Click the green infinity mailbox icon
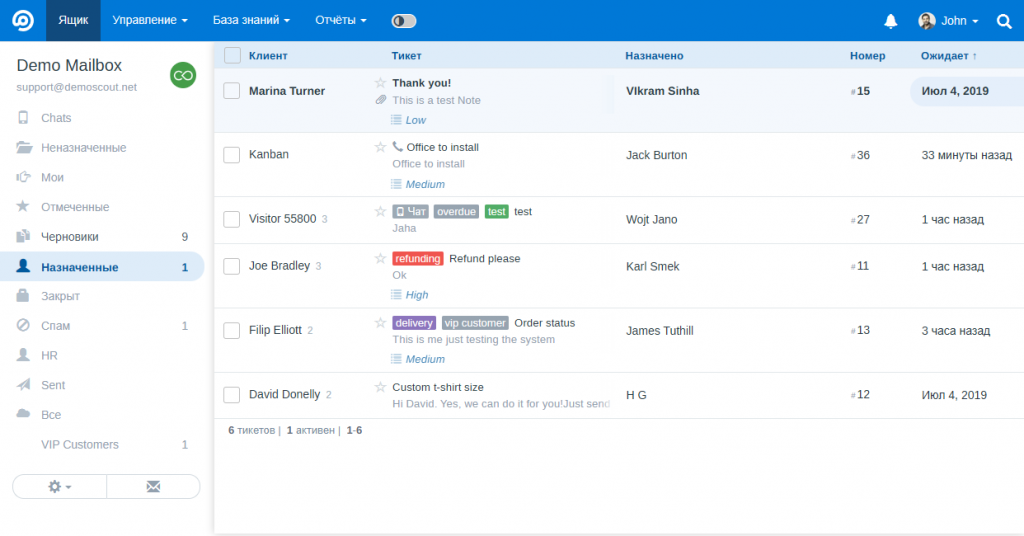 [x=183, y=75]
